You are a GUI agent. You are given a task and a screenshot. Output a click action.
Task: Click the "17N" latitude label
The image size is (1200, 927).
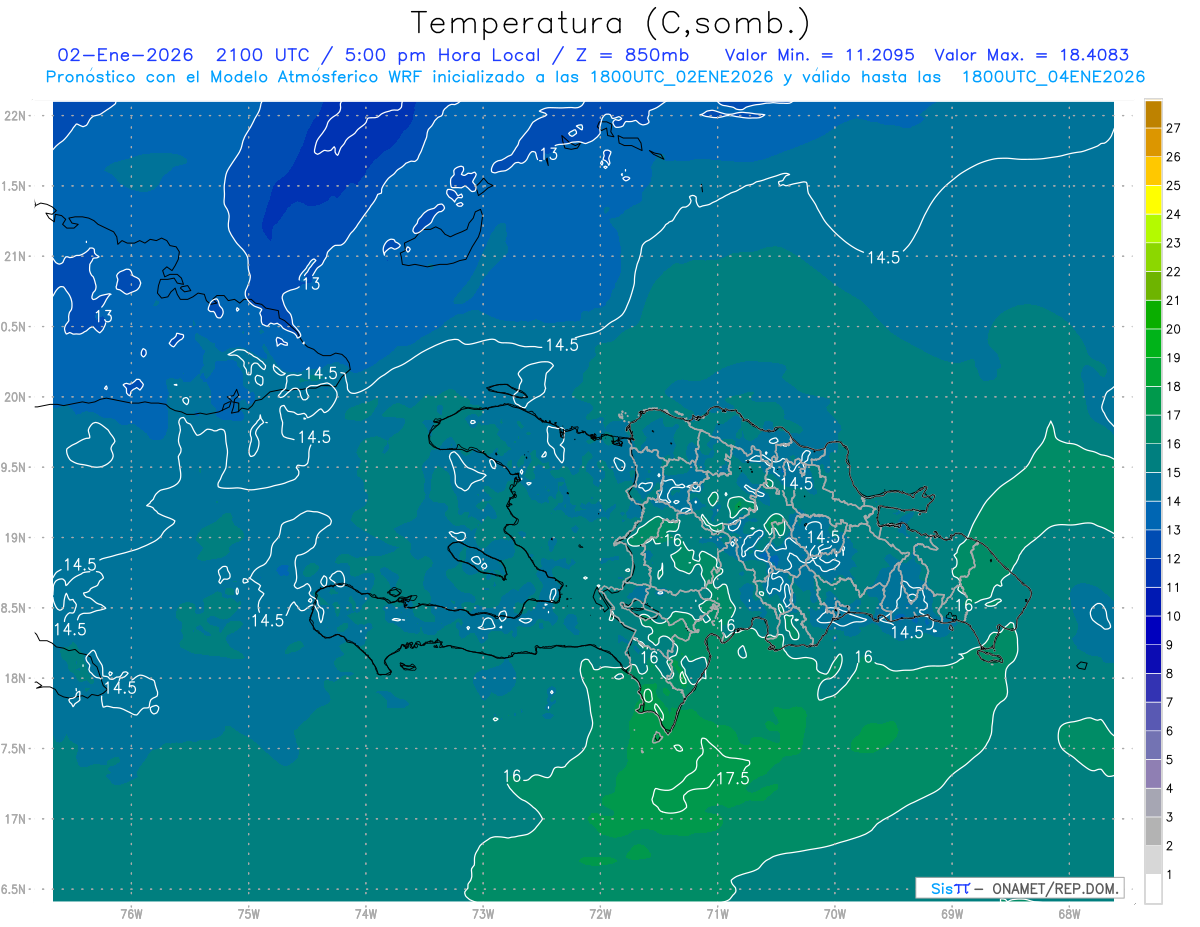(16, 819)
